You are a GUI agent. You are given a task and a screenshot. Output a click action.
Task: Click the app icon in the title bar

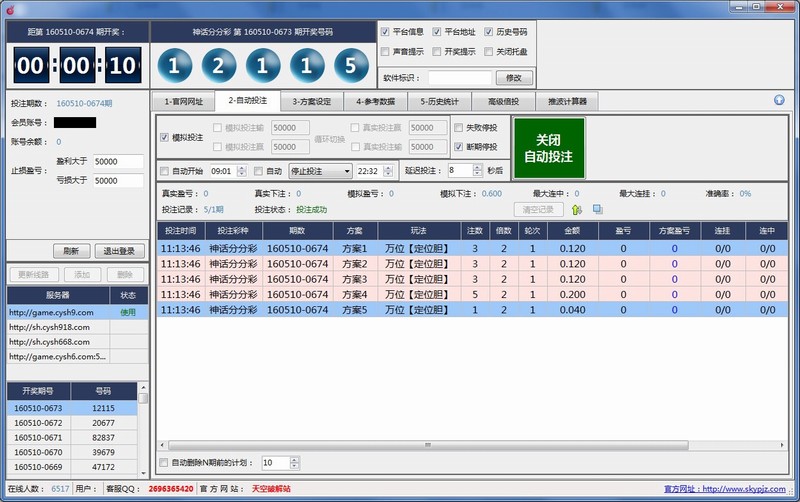[x=10, y=8]
